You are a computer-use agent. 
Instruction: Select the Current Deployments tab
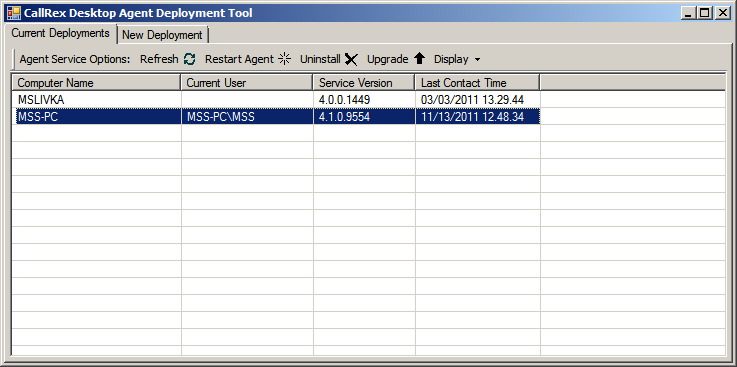point(61,34)
